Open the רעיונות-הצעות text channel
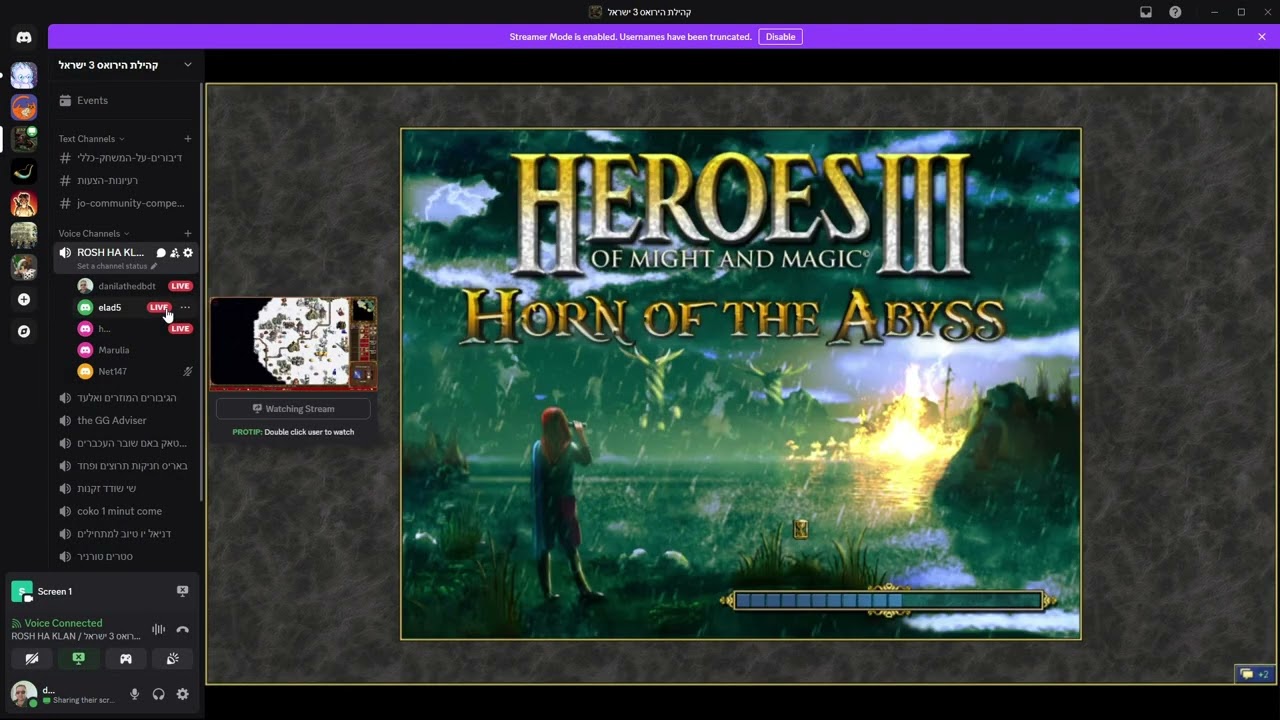Image resolution: width=1280 pixels, height=720 pixels. coord(126,180)
